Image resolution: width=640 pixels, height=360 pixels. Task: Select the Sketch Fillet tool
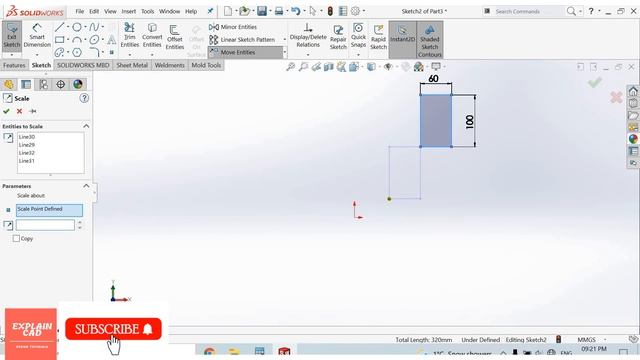click(94, 52)
